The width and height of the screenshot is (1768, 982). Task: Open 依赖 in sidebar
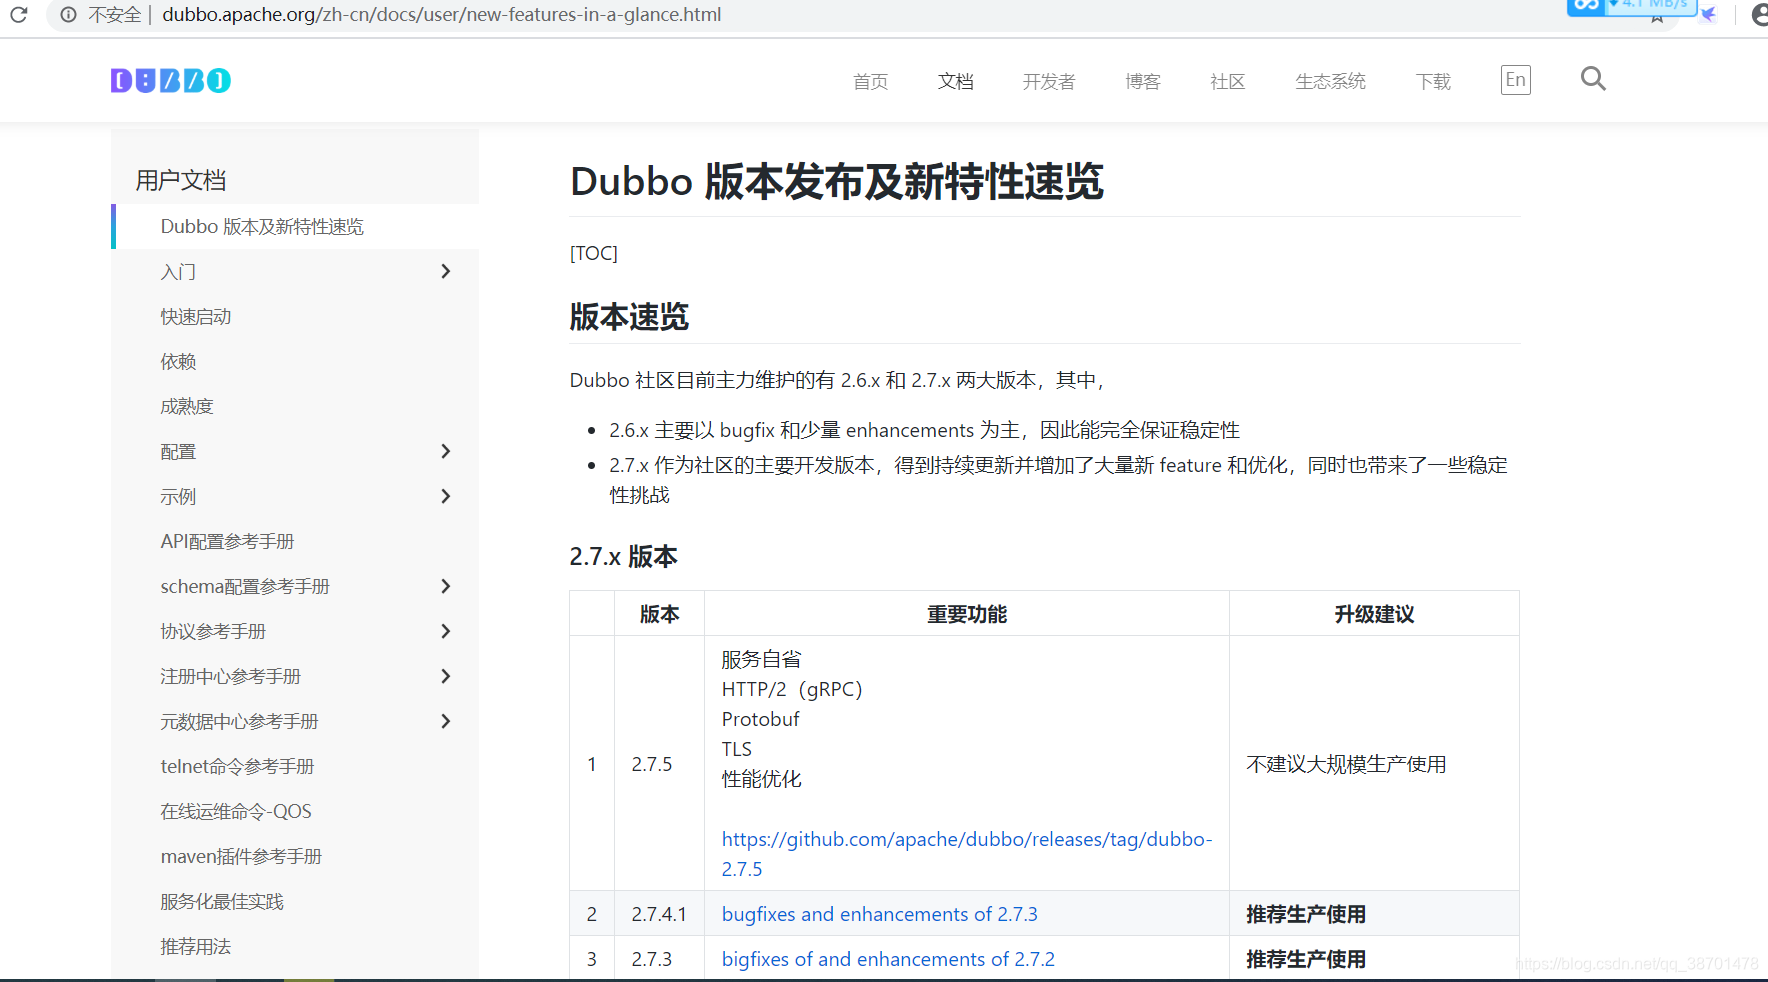click(x=178, y=361)
